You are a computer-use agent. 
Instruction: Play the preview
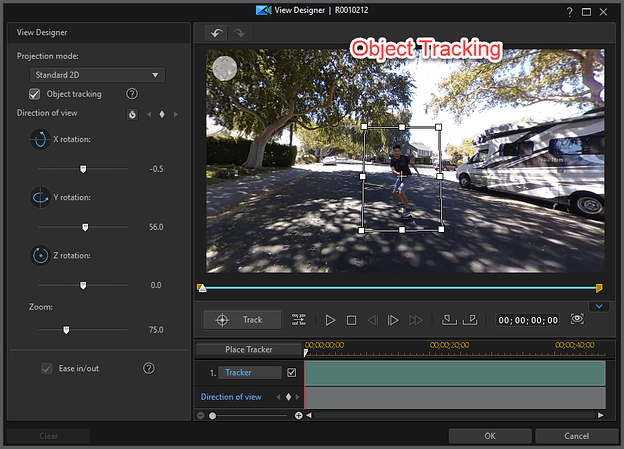[x=330, y=320]
